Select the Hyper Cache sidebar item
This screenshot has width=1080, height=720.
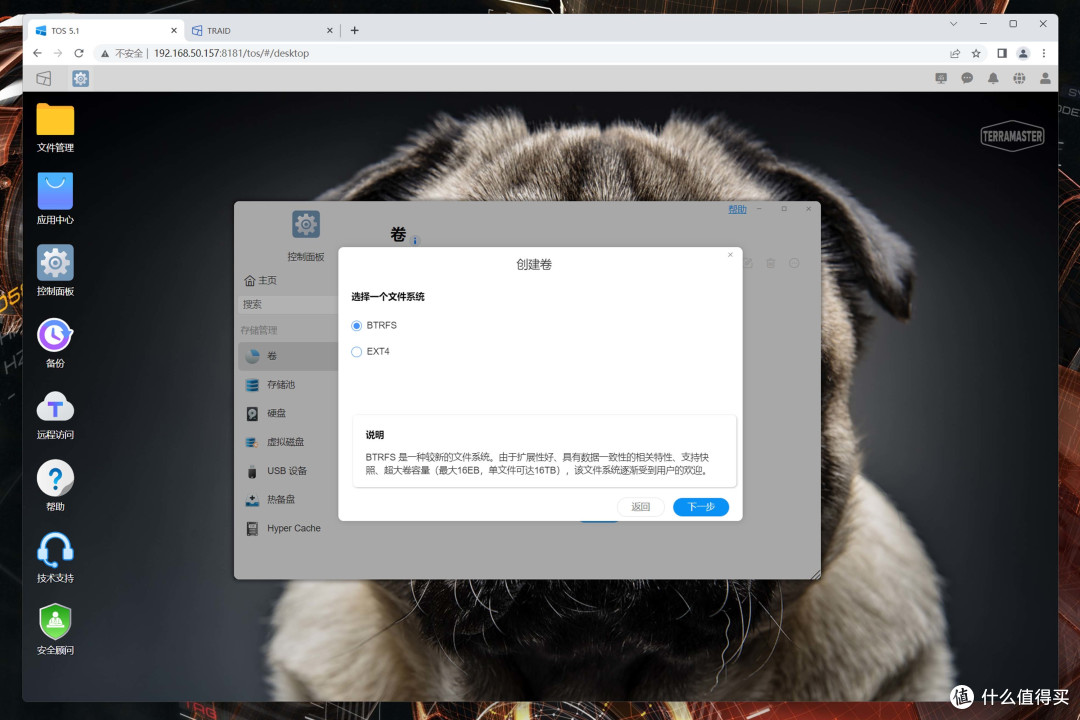pyautogui.click(x=288, y=528)
